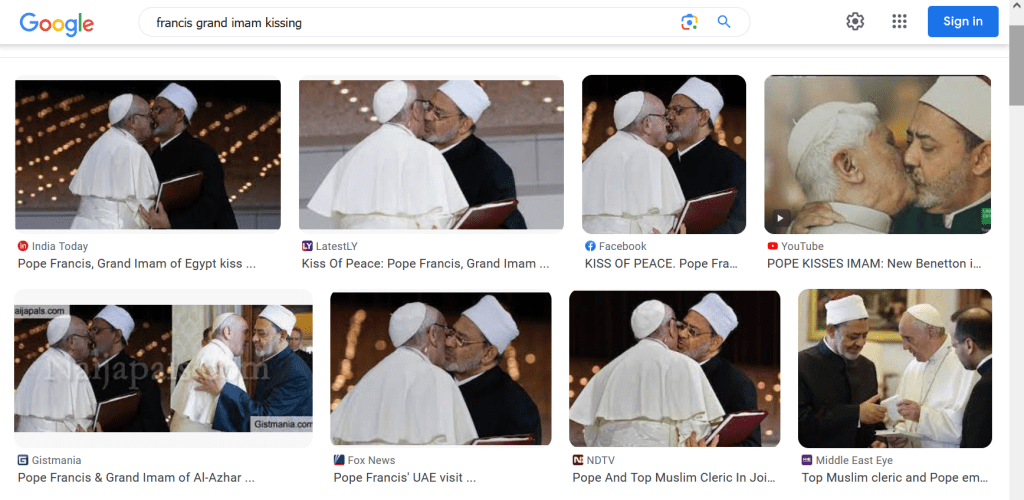Click the Facebook source icon
This screenshot has height=500, width=1024.
pos(590,246)
